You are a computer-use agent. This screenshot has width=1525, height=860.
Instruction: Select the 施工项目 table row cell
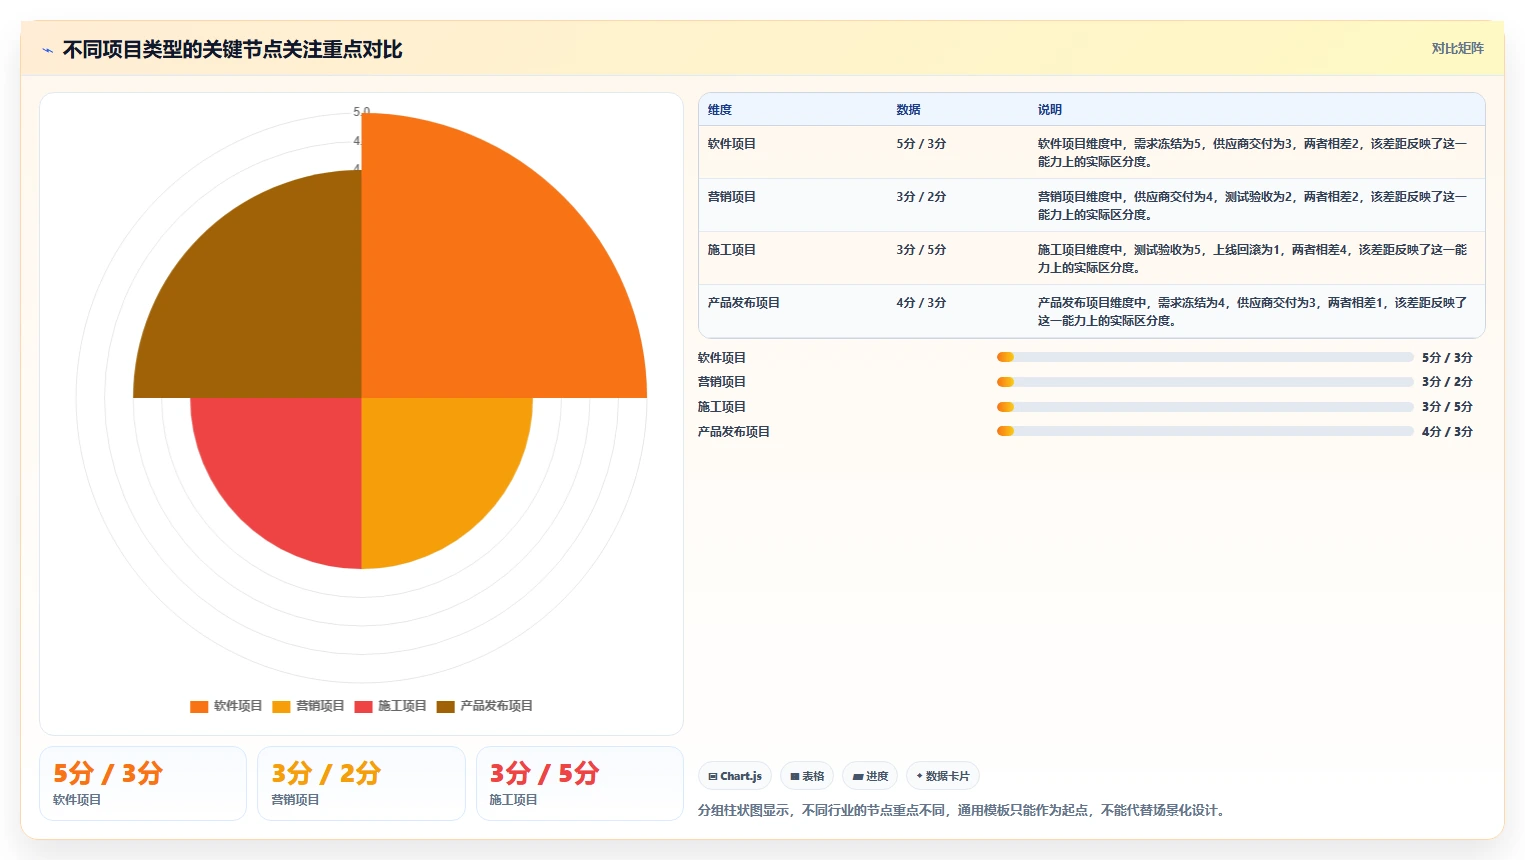tap(732, 250)
